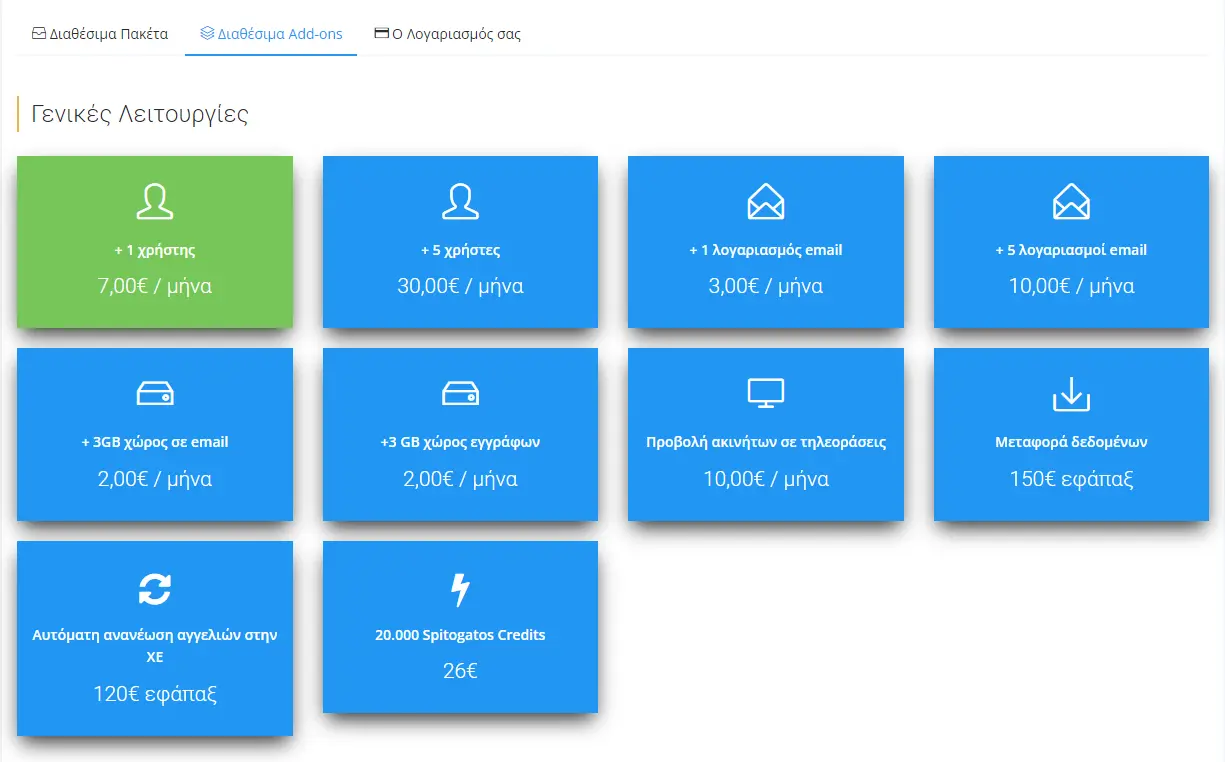Click the download icon for Μεταφορά δεδομένων
The image size is (1225, 762).
coord(1071,394)
